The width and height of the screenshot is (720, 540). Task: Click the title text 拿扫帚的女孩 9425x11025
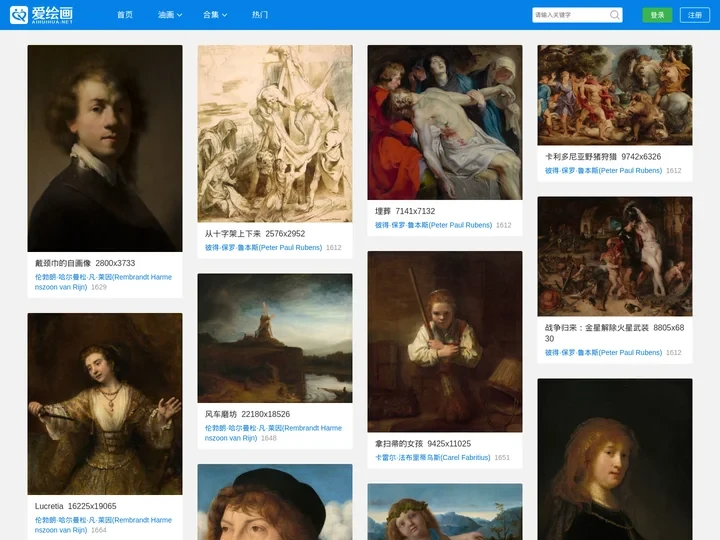point(423,444)
